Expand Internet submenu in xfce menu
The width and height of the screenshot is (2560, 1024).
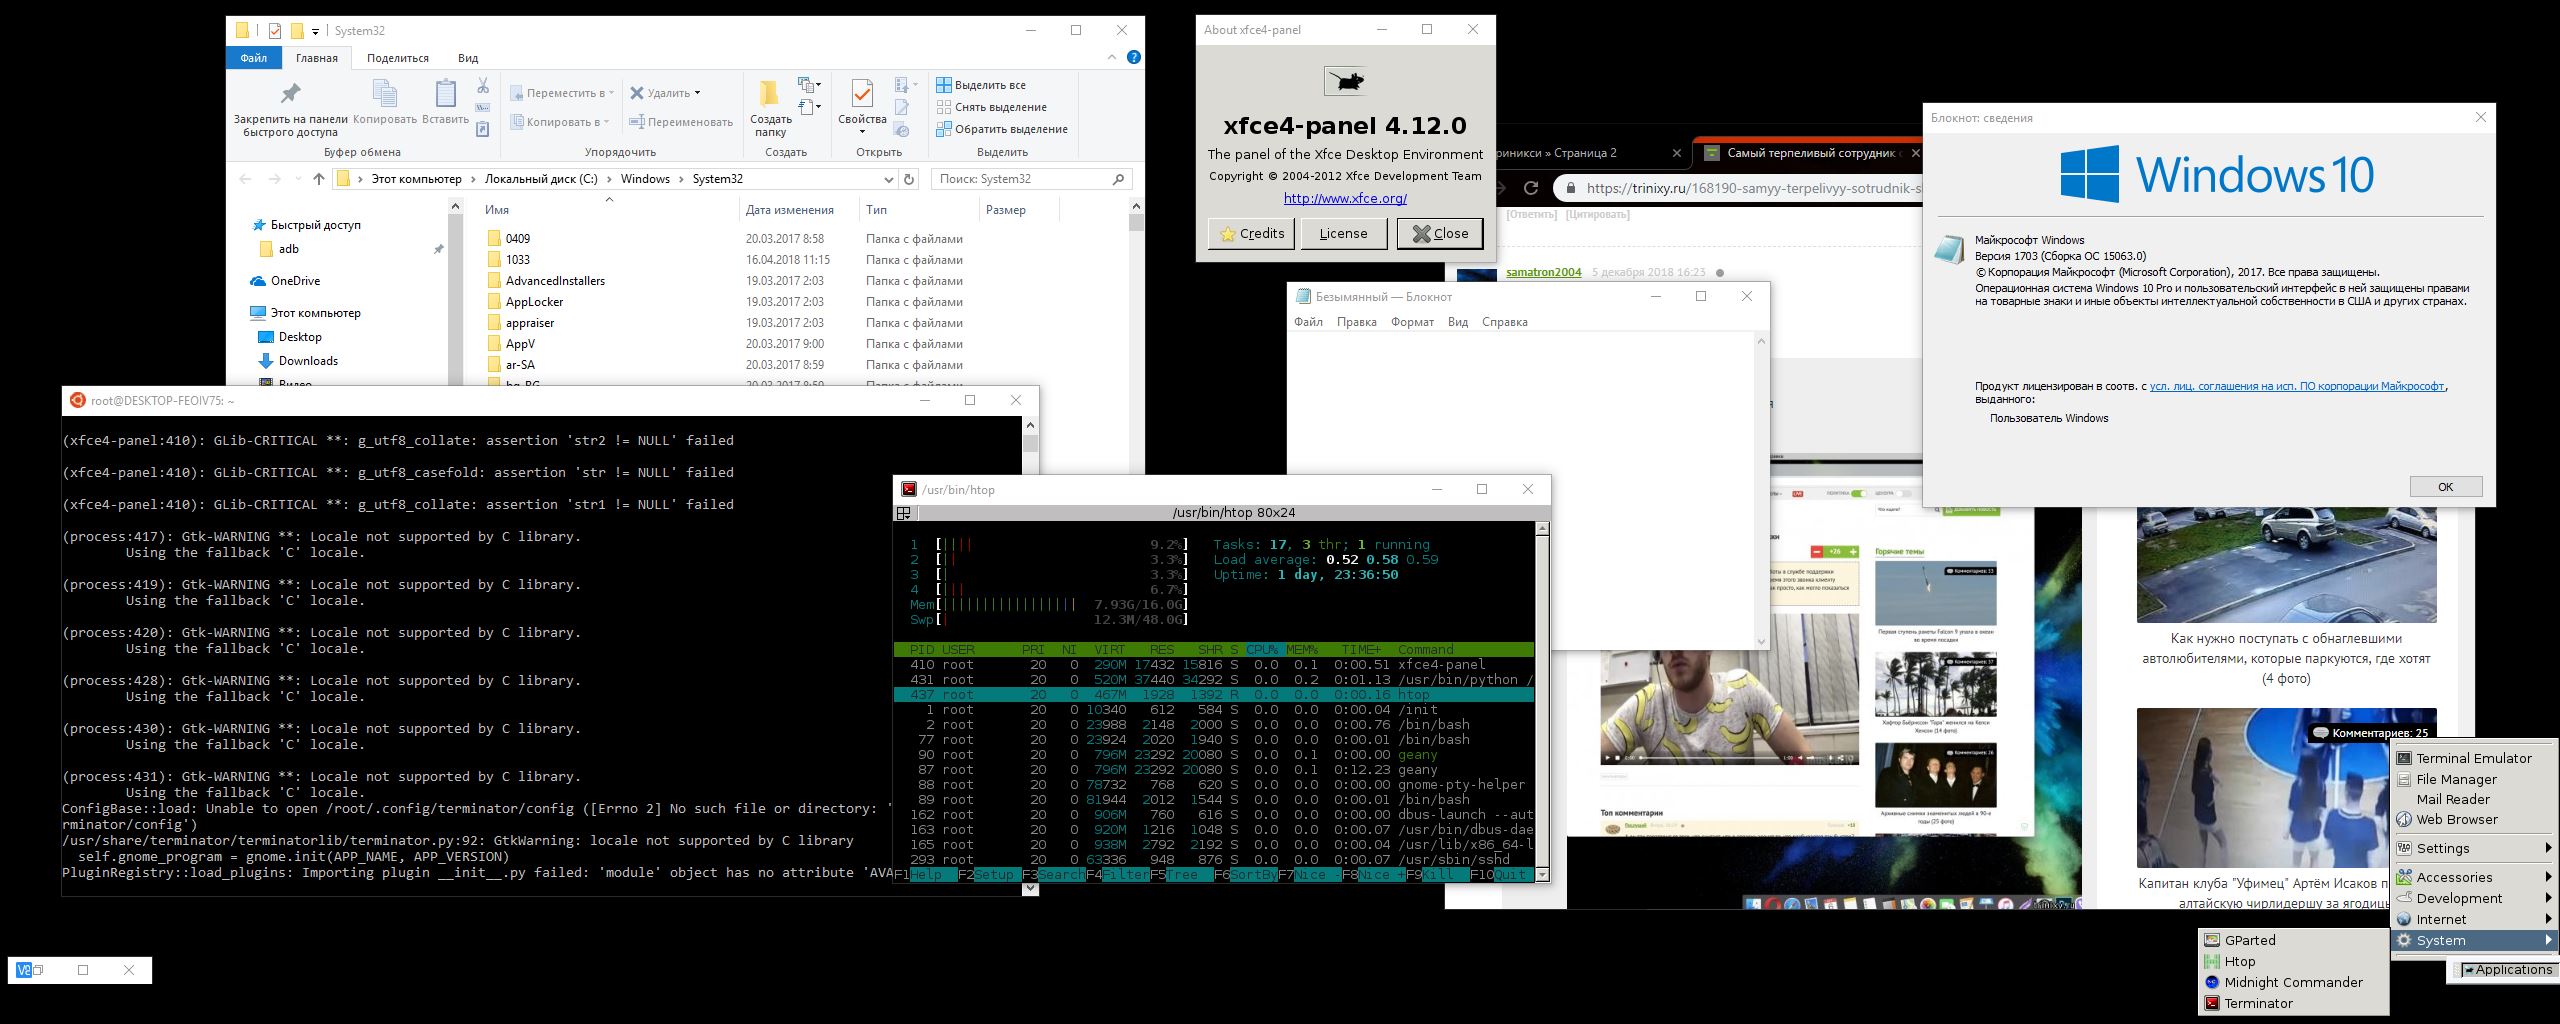(2474, 919)
